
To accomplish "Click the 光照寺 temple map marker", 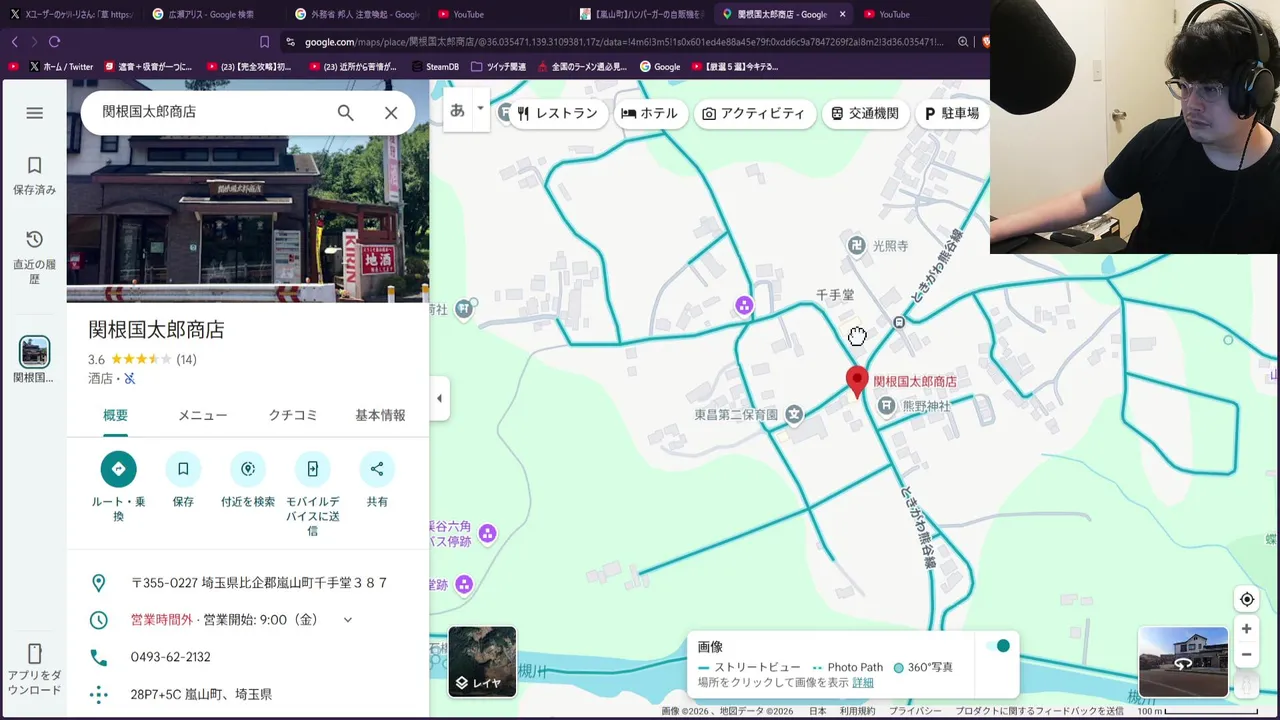I will tap(856, 245).
